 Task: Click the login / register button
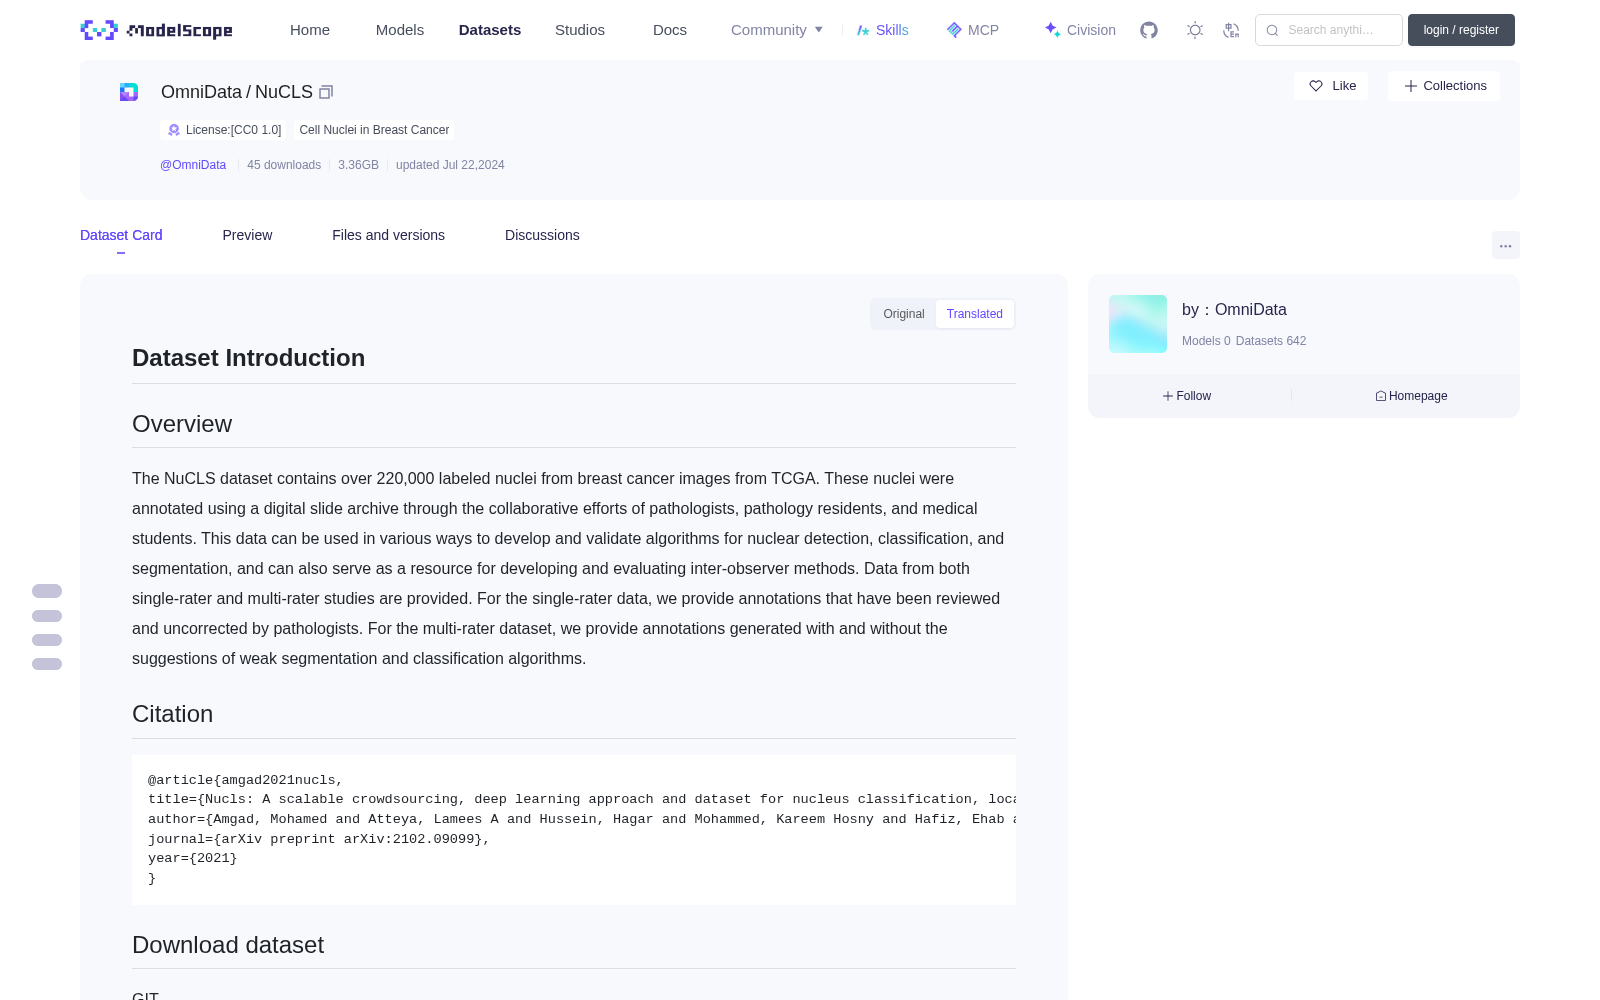(1461, 30)
